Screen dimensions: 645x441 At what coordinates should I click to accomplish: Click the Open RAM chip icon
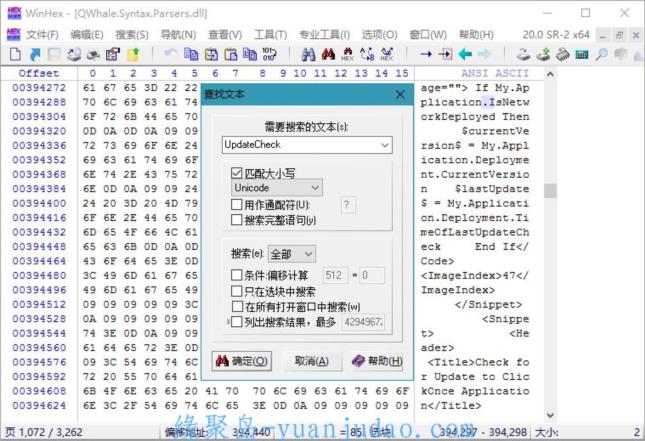tap(562, 54)
